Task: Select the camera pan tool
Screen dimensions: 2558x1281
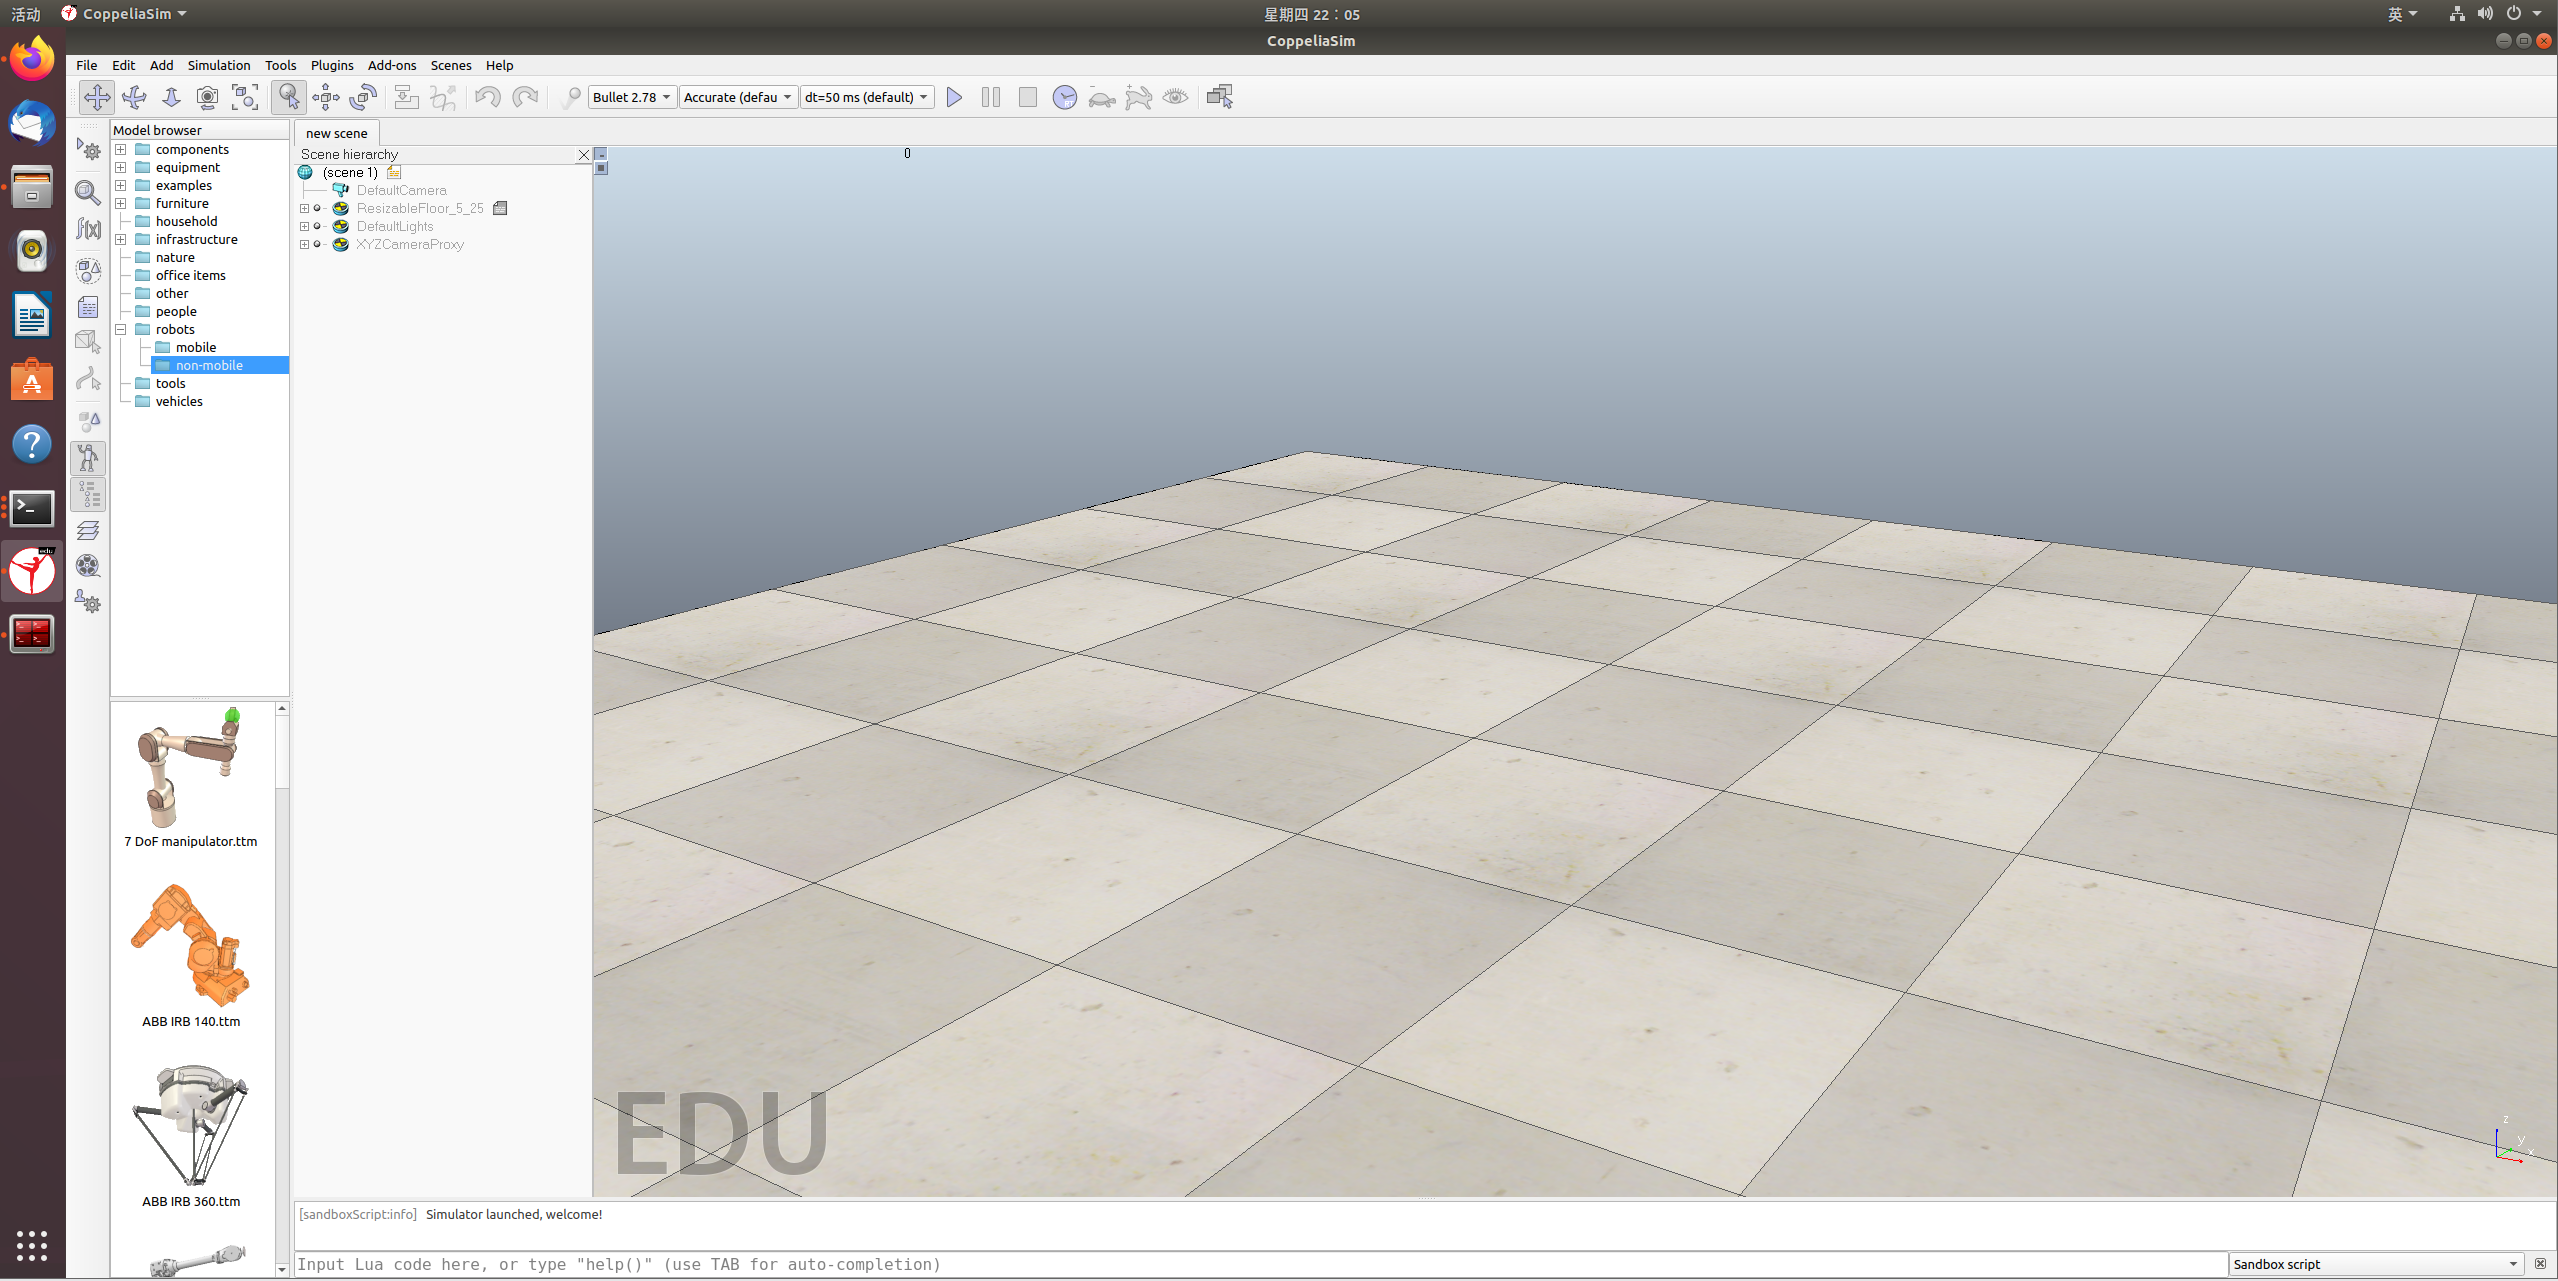Action: pos(97,97)
